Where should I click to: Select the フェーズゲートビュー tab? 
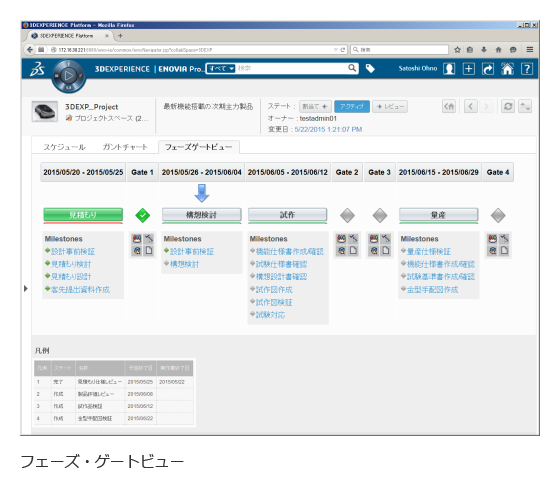pos(199,147)
